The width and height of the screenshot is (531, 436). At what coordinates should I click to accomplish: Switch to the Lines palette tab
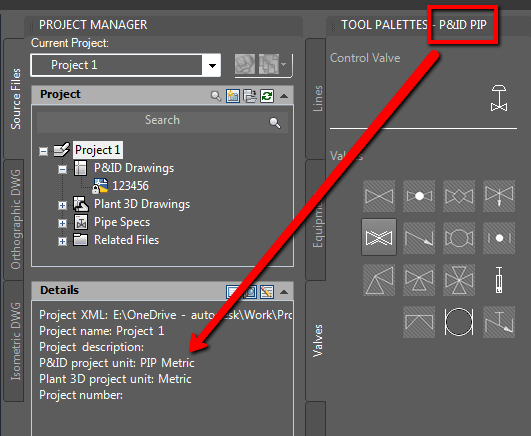(x=317, y=99)
